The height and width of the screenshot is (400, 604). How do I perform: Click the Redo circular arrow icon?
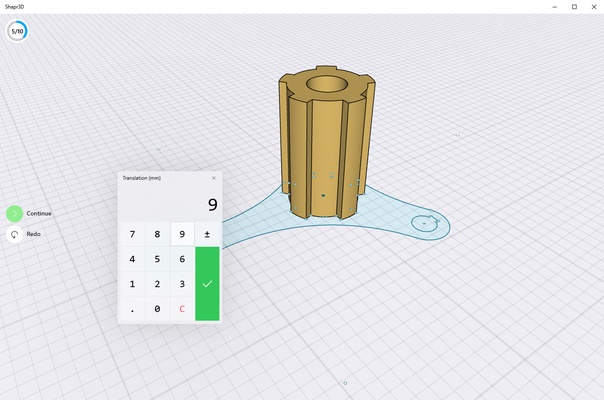[15, 234]
